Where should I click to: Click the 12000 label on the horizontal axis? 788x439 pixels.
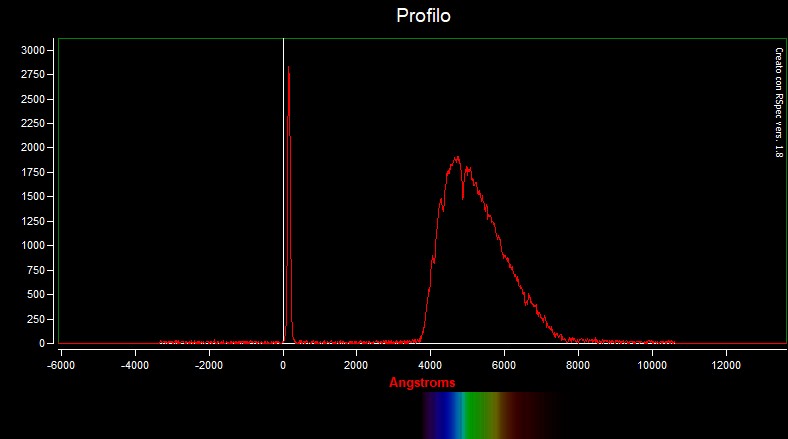[725, 365]
